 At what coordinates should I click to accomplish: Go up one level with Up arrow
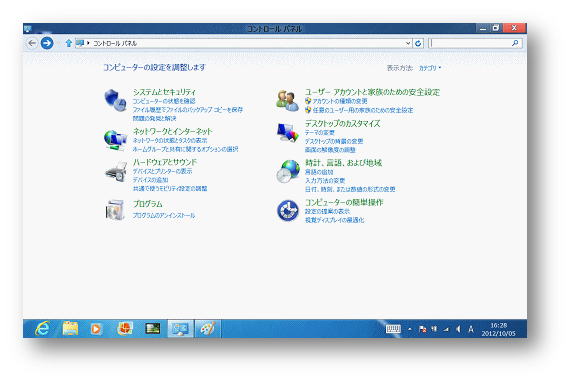point(68,43)
